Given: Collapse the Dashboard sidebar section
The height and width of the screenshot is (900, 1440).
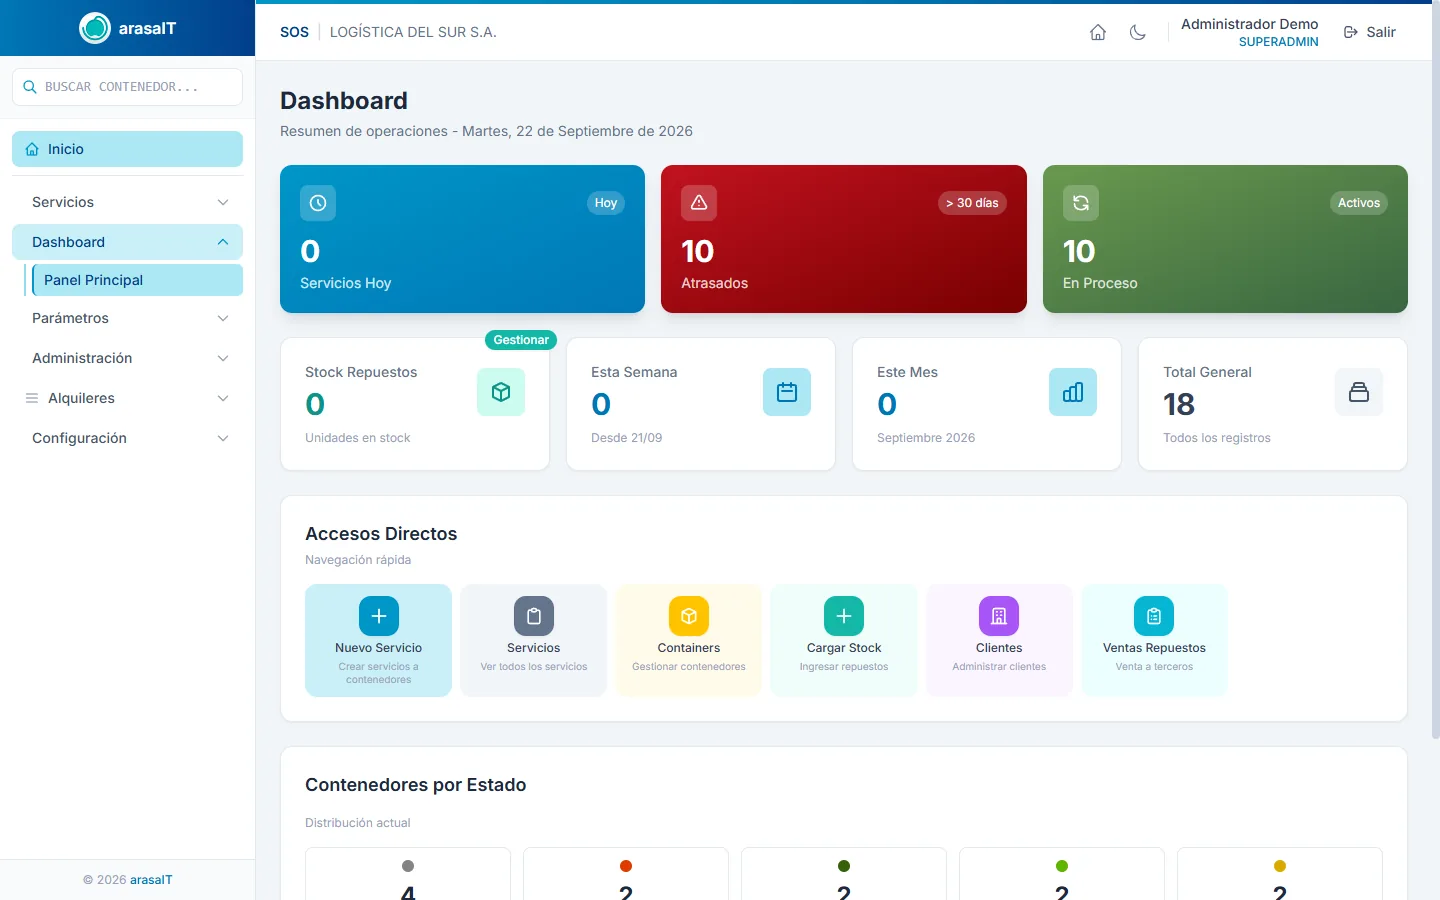Looking at the screenshot, I should pos(127,242).
